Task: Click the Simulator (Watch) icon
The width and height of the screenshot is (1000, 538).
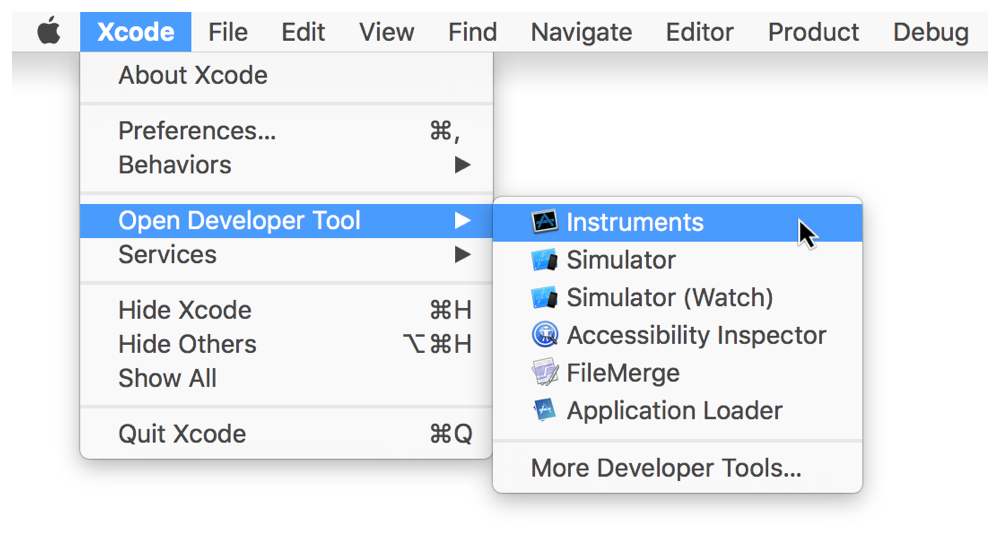Action: [x=544, y=298]
